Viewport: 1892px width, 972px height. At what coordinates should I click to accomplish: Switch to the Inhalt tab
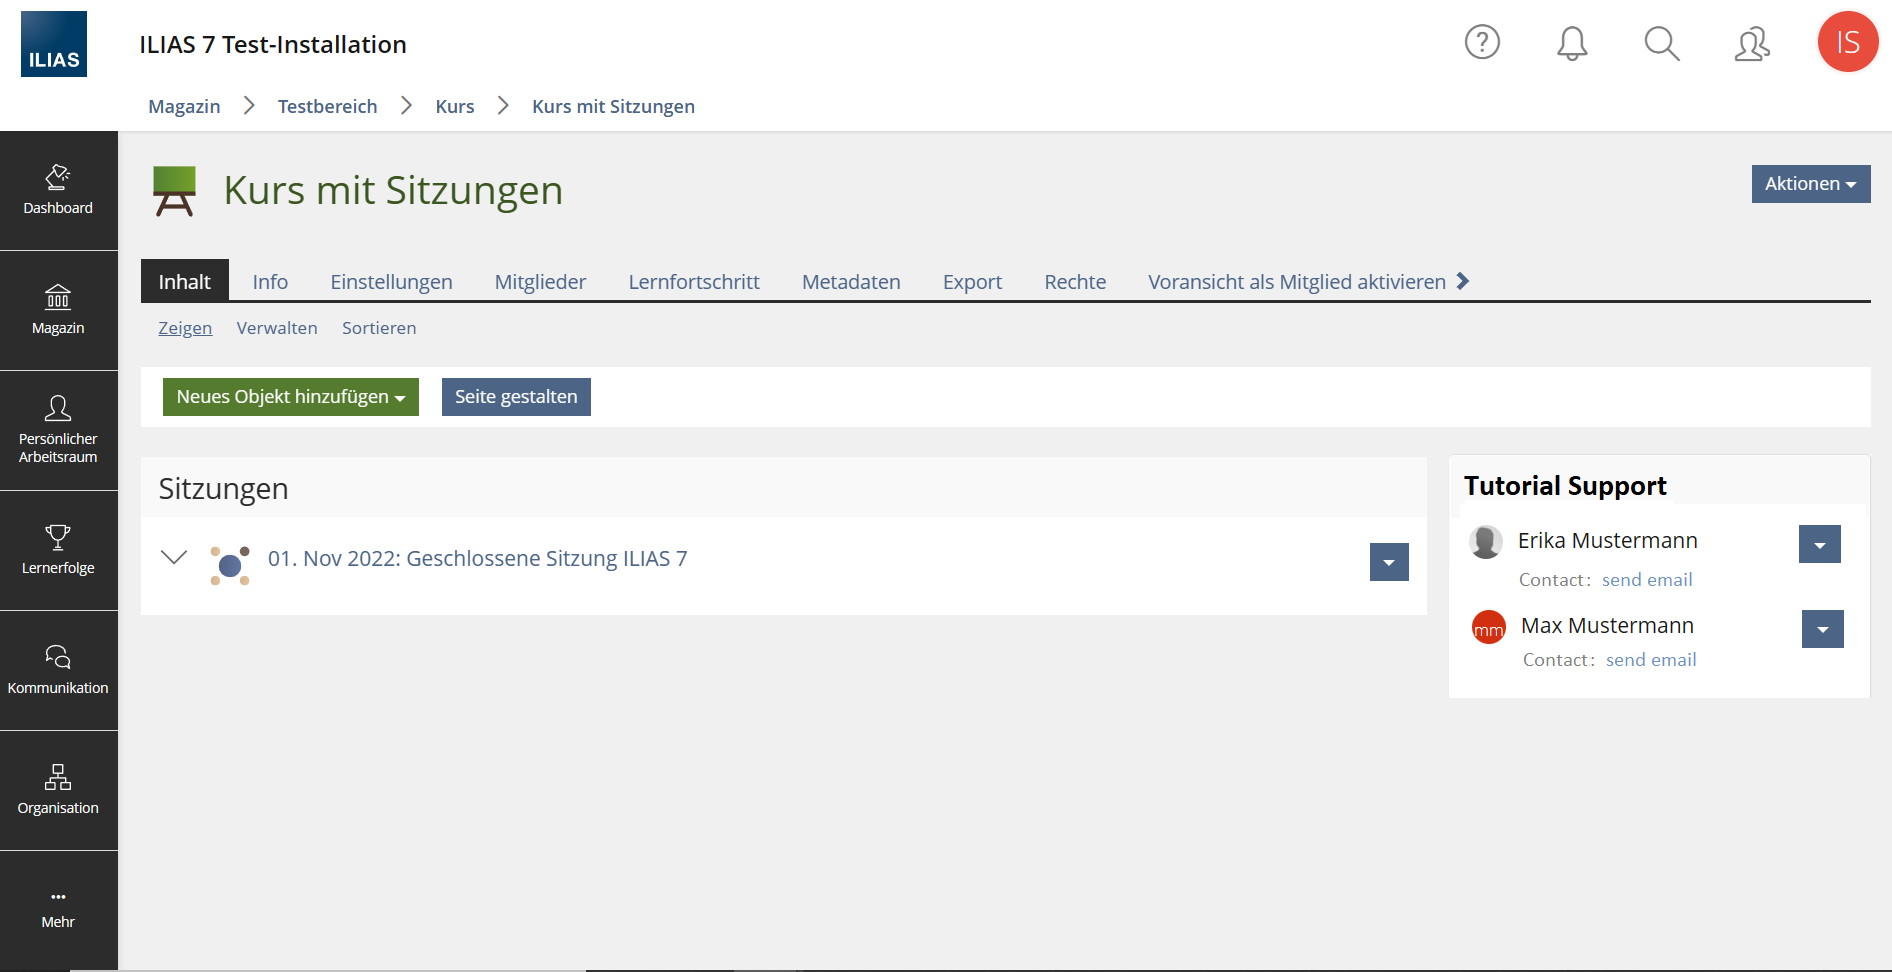coord(185,281)
